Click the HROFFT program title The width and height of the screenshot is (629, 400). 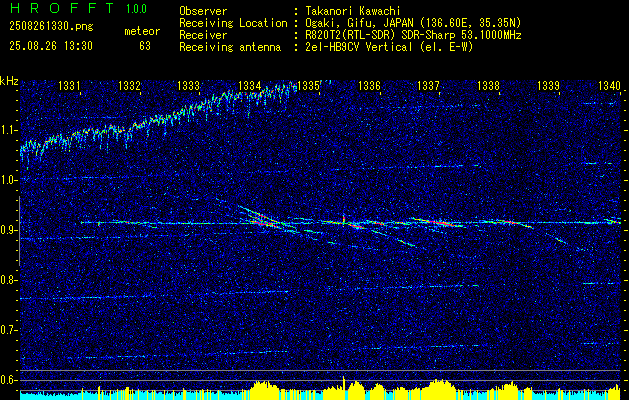(x=62, y=8)
